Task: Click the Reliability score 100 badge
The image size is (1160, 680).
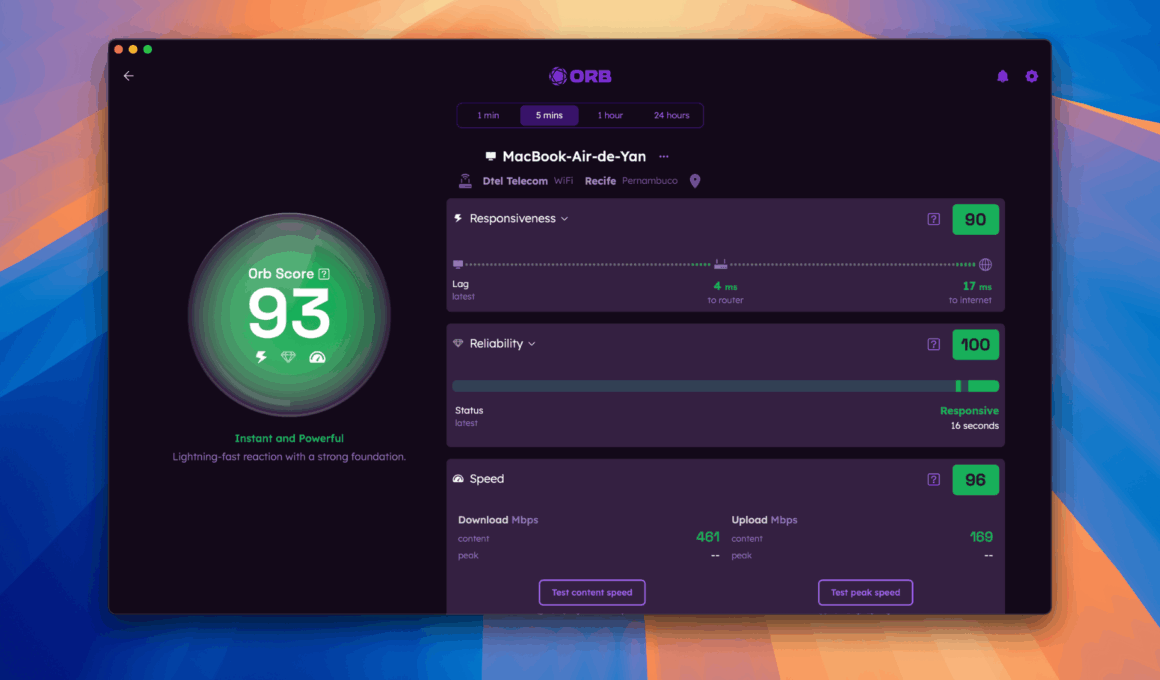Action: [975, 344]
